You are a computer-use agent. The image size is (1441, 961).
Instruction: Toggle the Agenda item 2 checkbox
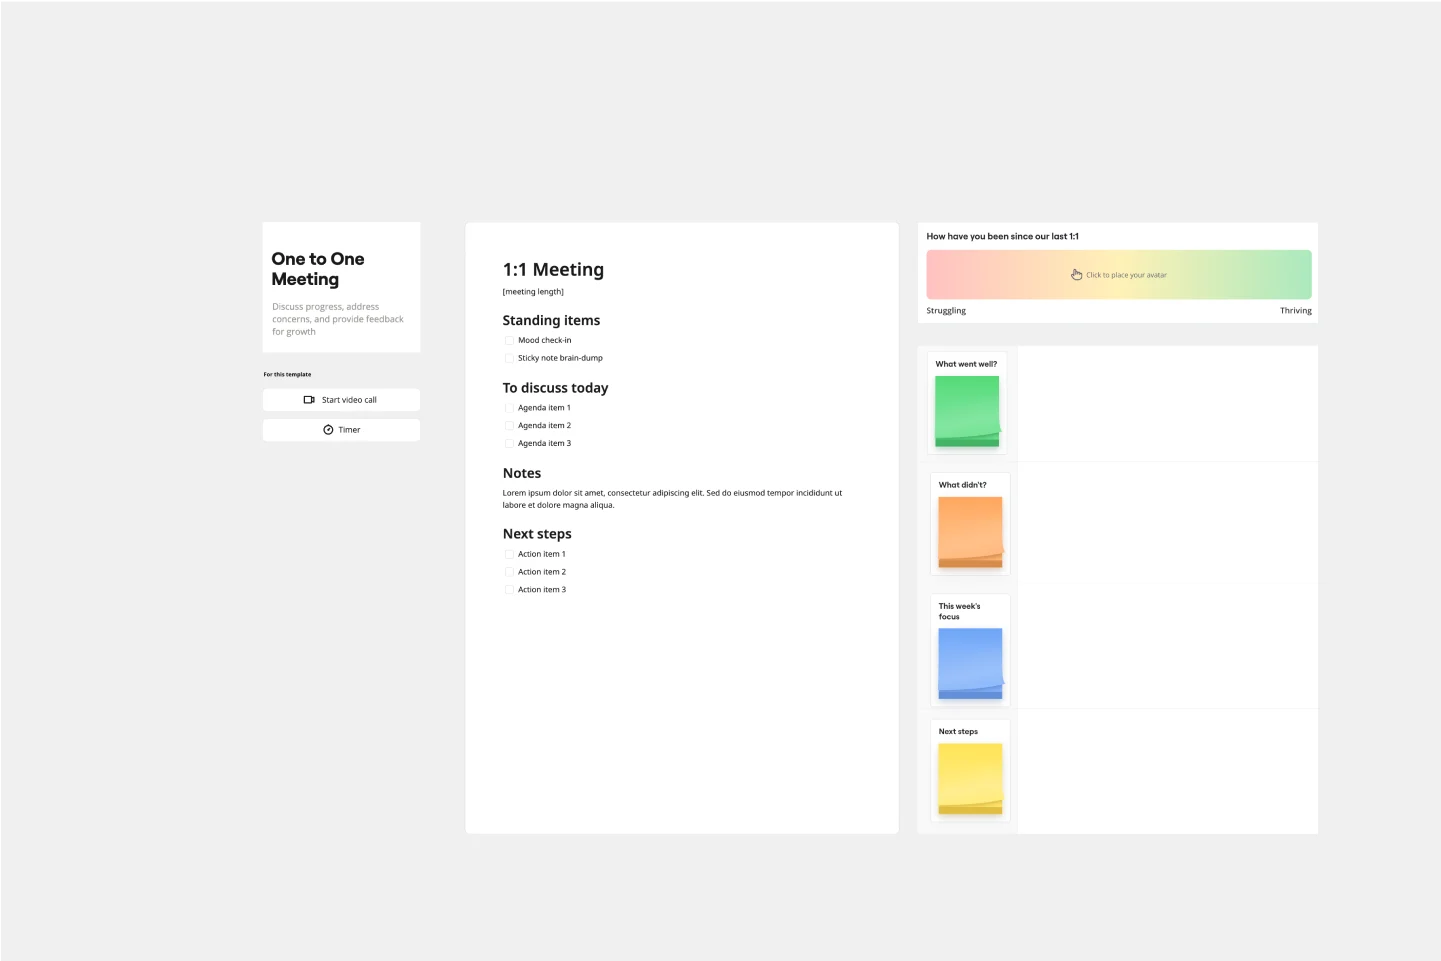coord(509,426)
